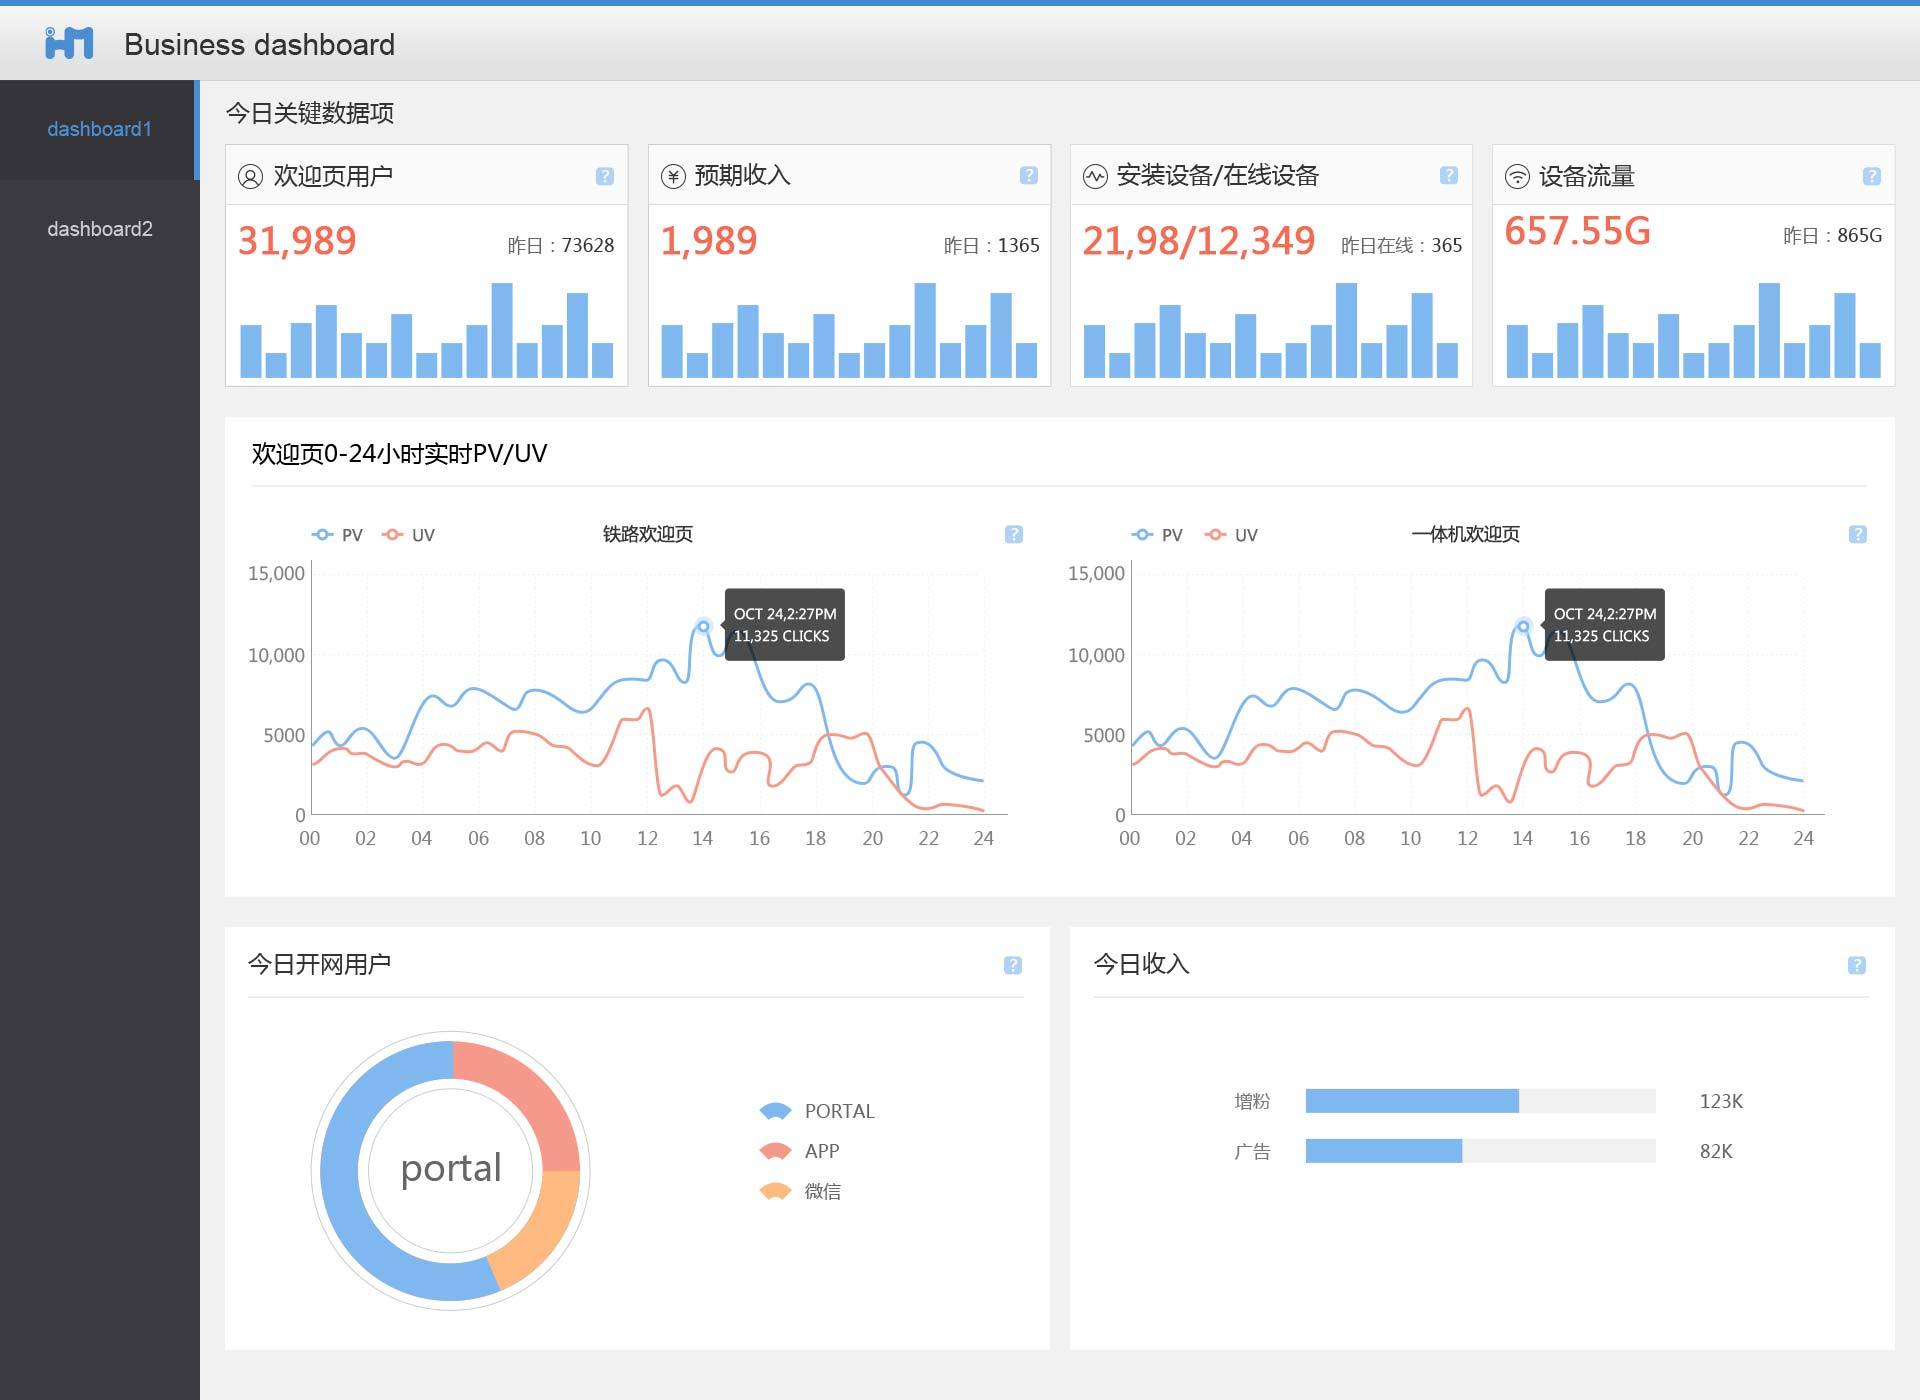Click the 一体机欢迎页 chart title
The image size is (1920, 1400).
1465,534
